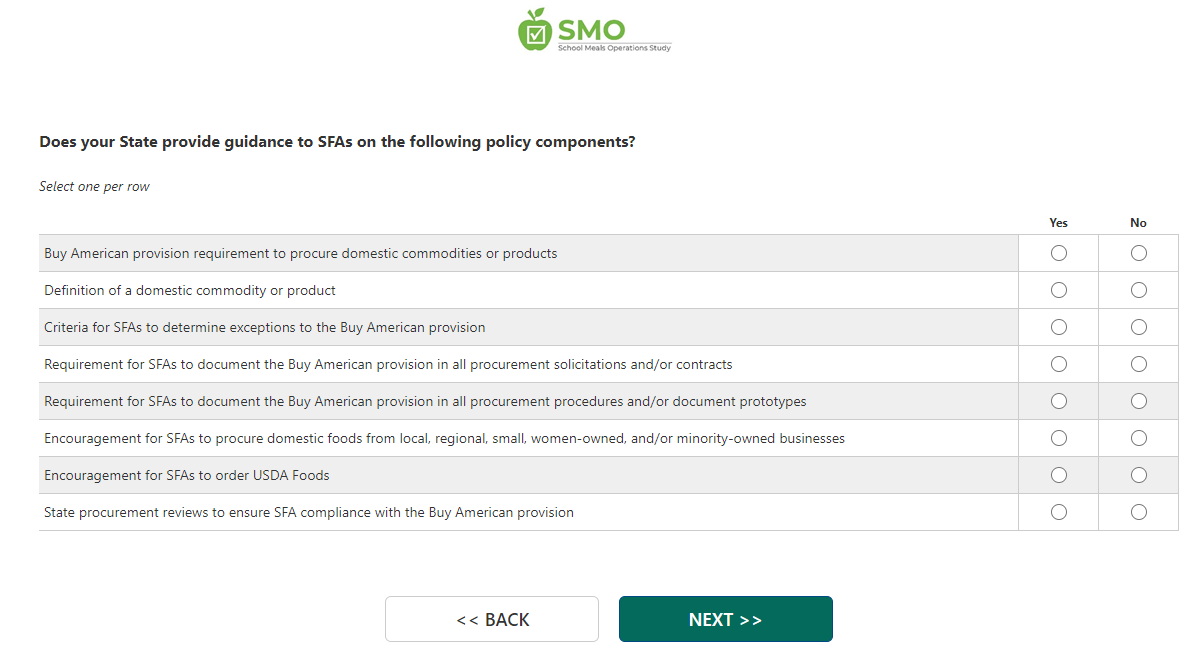The image size is (1203, 672).
Task: Pick No for procedures and/or document prototypes row
Action: pyautogui.click(x=1139, y=401)
